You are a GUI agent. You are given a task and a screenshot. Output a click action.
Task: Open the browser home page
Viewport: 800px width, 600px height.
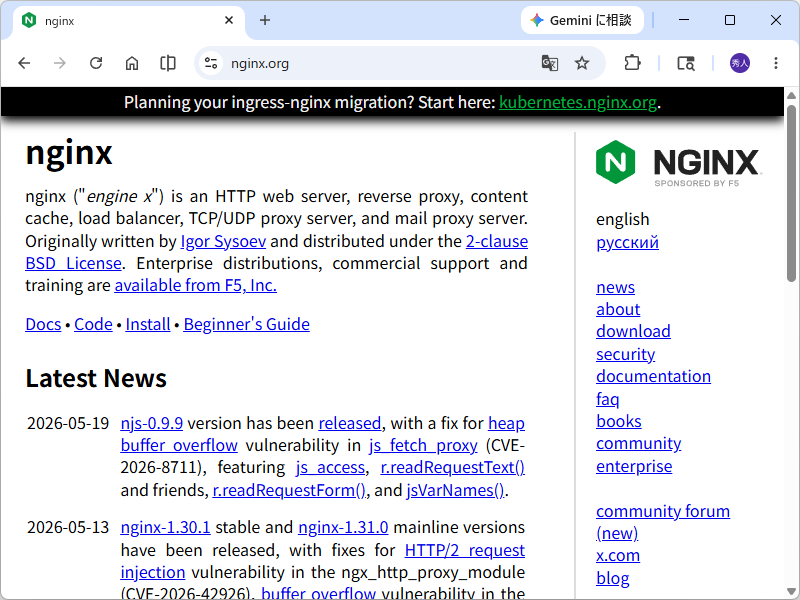click(x=132, y=63)
